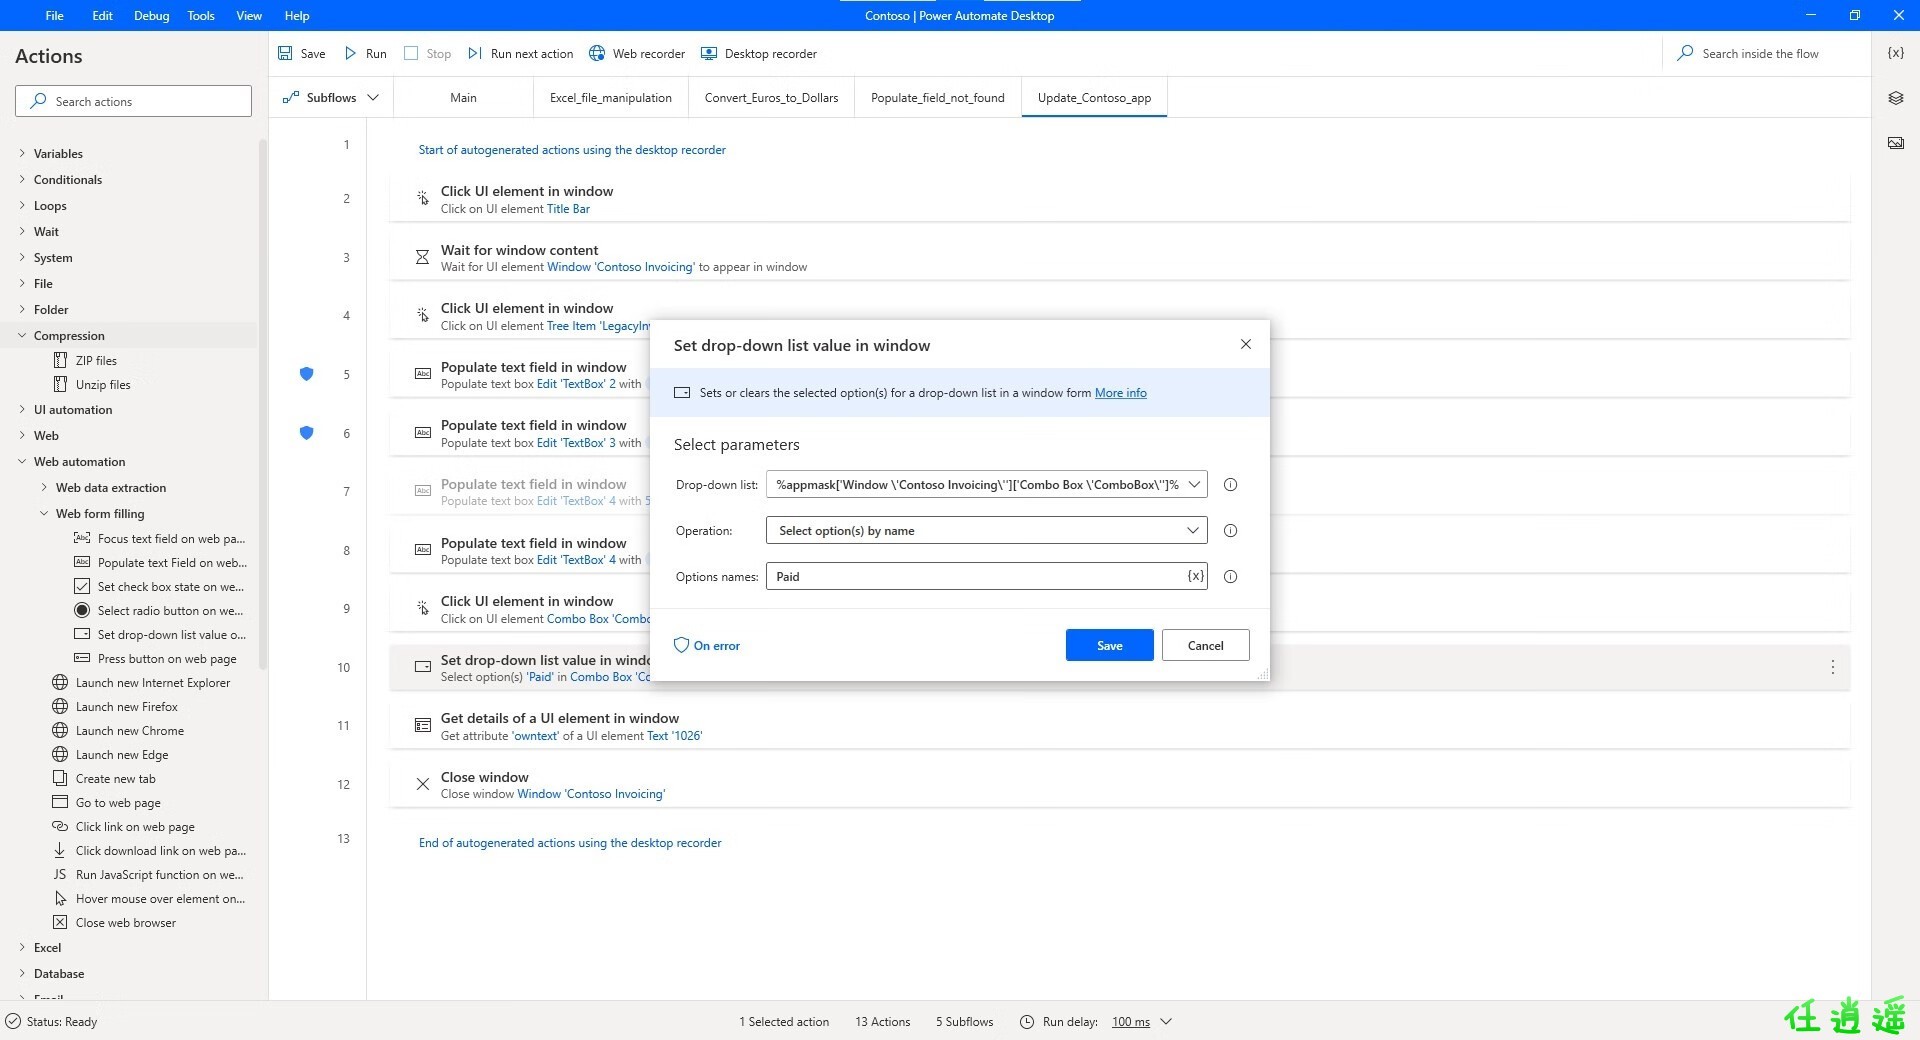Select Create new tab action
Screen dimensions: 1920x1040
click(x=104, y=779)
